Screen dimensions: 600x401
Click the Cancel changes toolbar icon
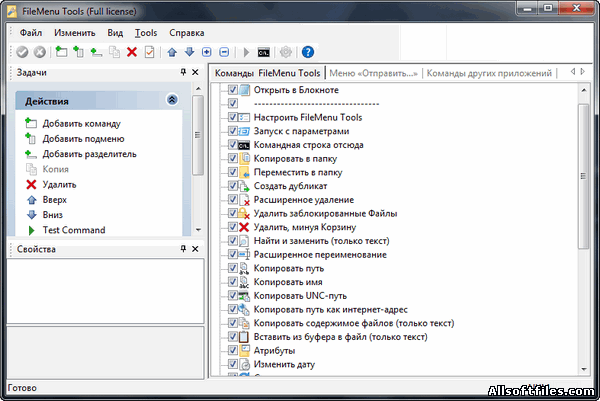40,52
